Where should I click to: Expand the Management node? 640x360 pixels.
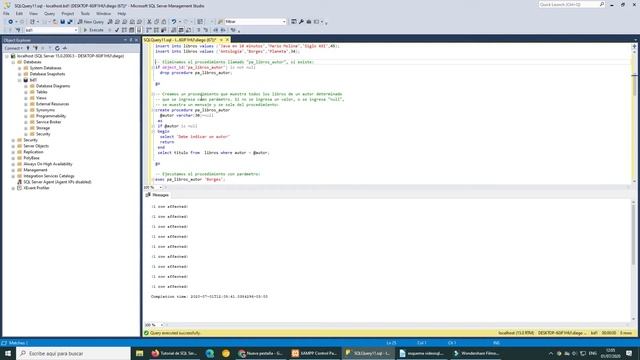pos(13,170)
